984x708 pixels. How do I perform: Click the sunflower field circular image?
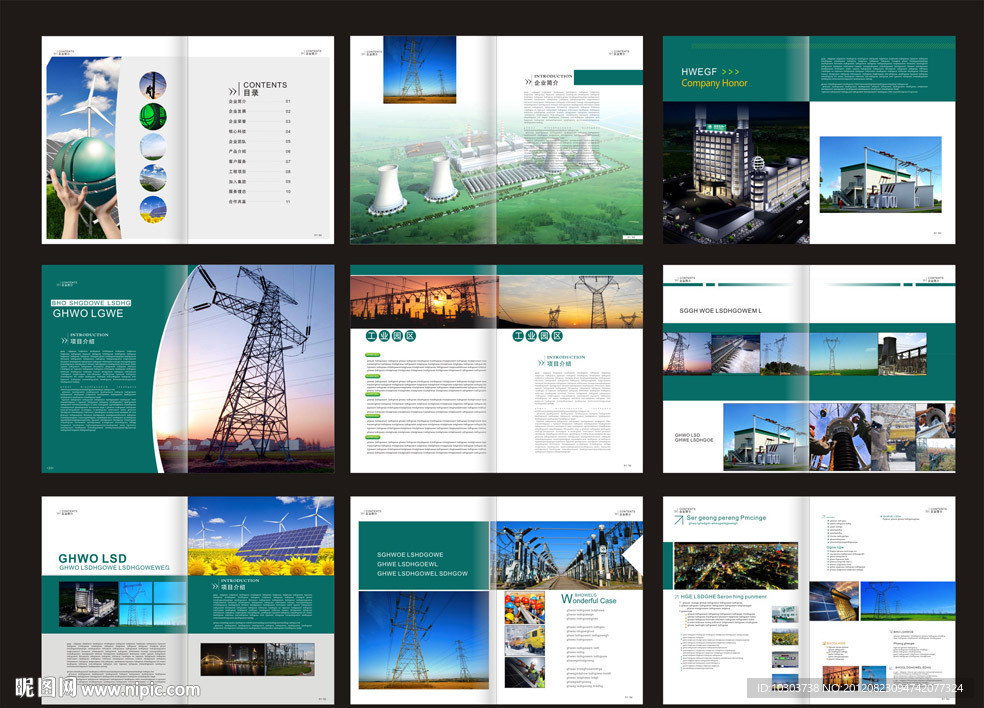point(153,209)
